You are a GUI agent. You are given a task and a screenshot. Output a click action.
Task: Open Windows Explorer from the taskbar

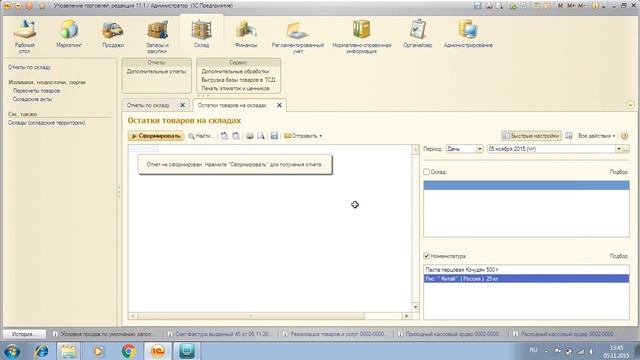pos(69,351)
